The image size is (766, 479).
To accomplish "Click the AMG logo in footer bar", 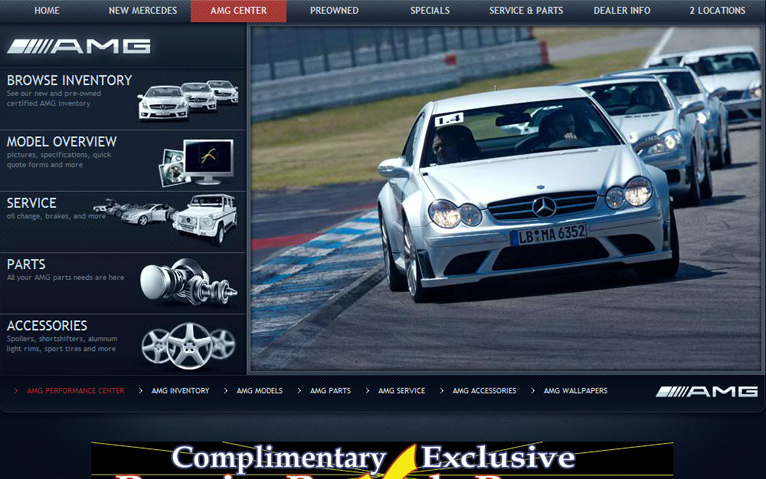I will [706, 391].
